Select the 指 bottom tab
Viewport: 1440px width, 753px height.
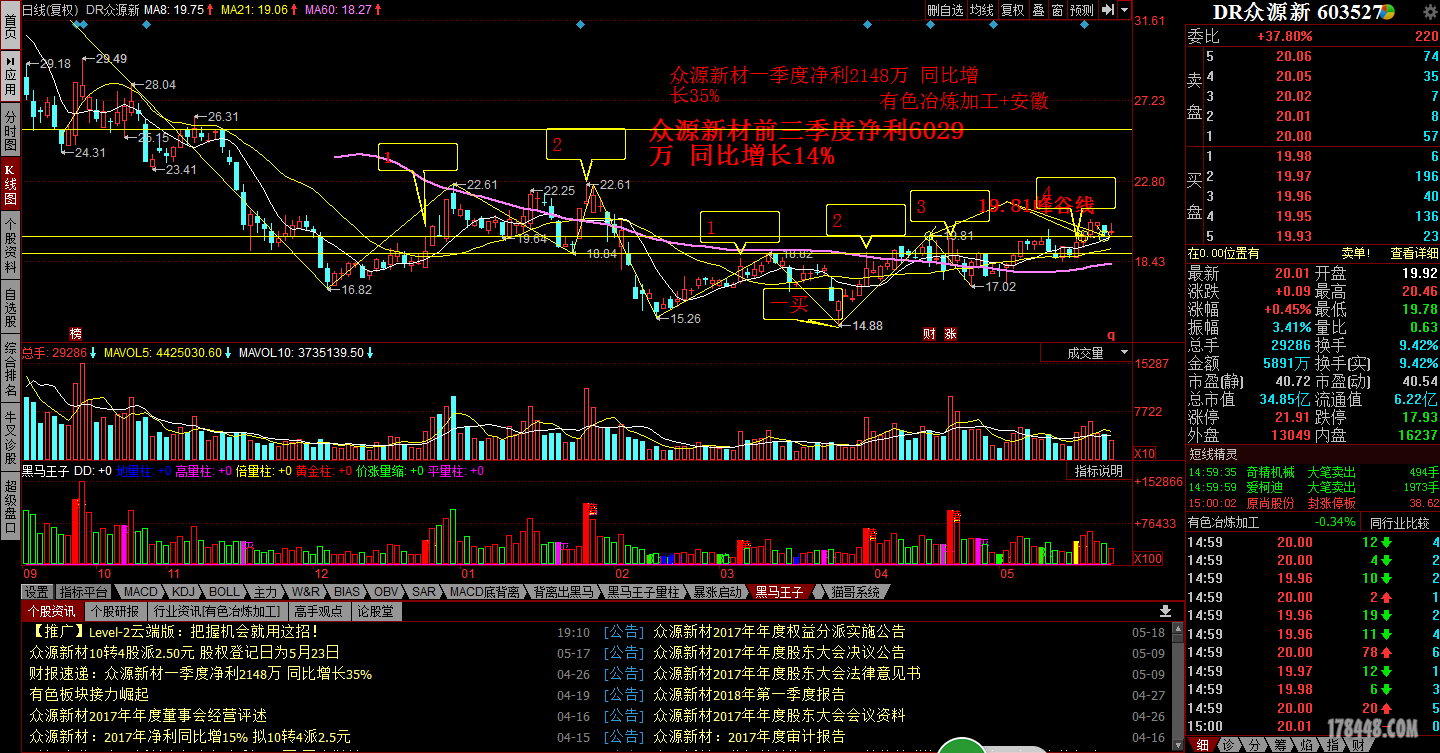(x=1332, y=745)
